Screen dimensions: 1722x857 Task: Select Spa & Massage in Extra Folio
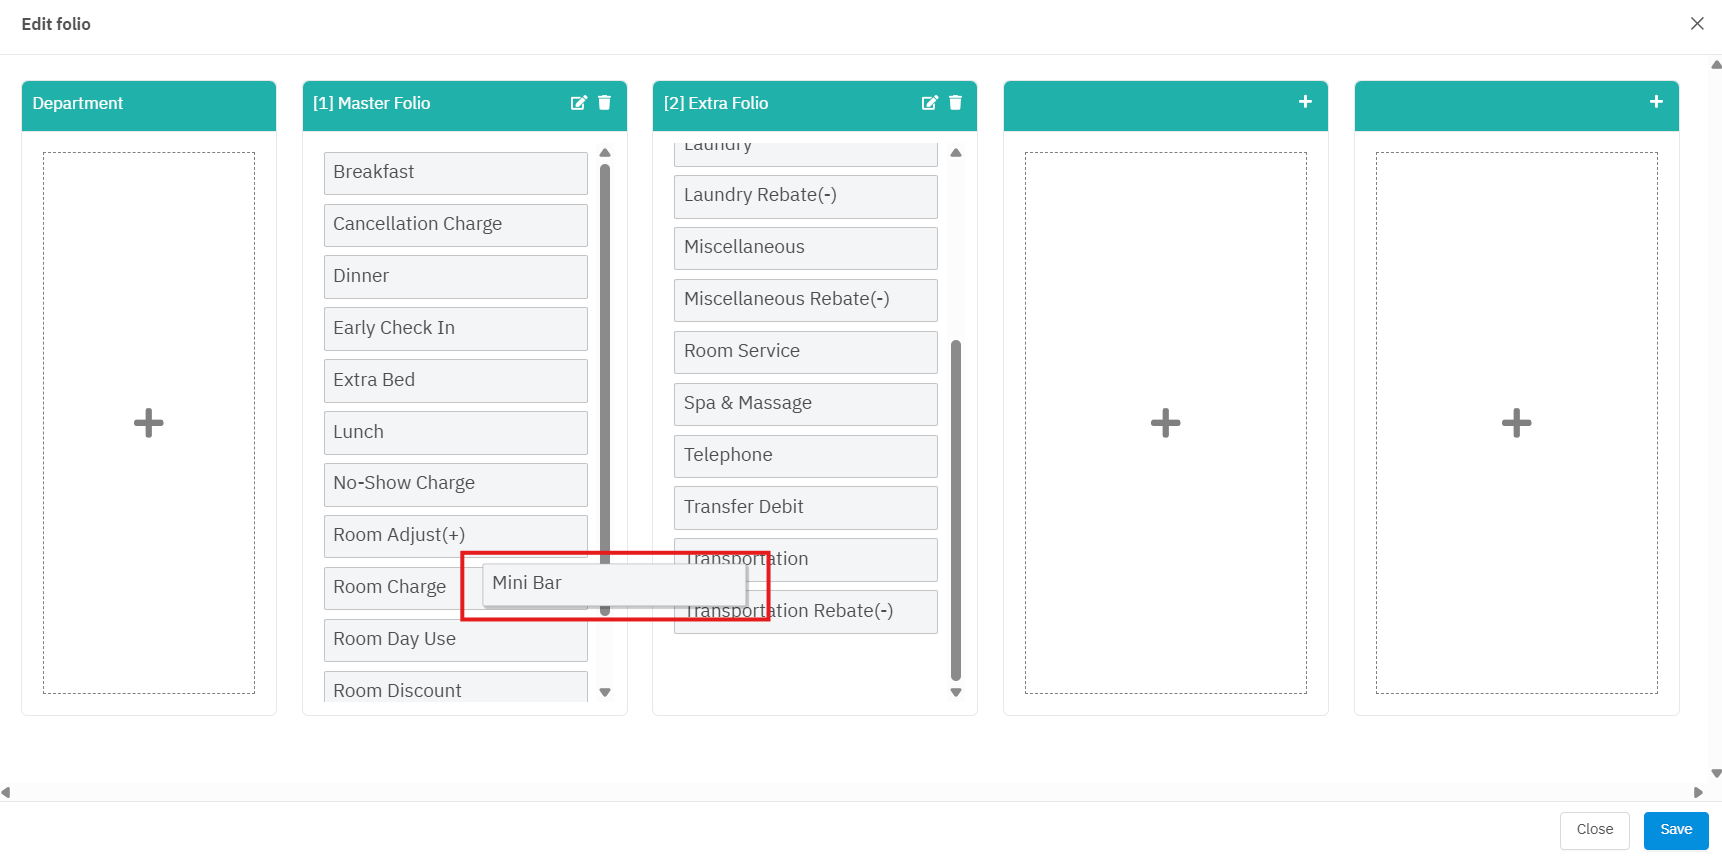coord(805,404)
